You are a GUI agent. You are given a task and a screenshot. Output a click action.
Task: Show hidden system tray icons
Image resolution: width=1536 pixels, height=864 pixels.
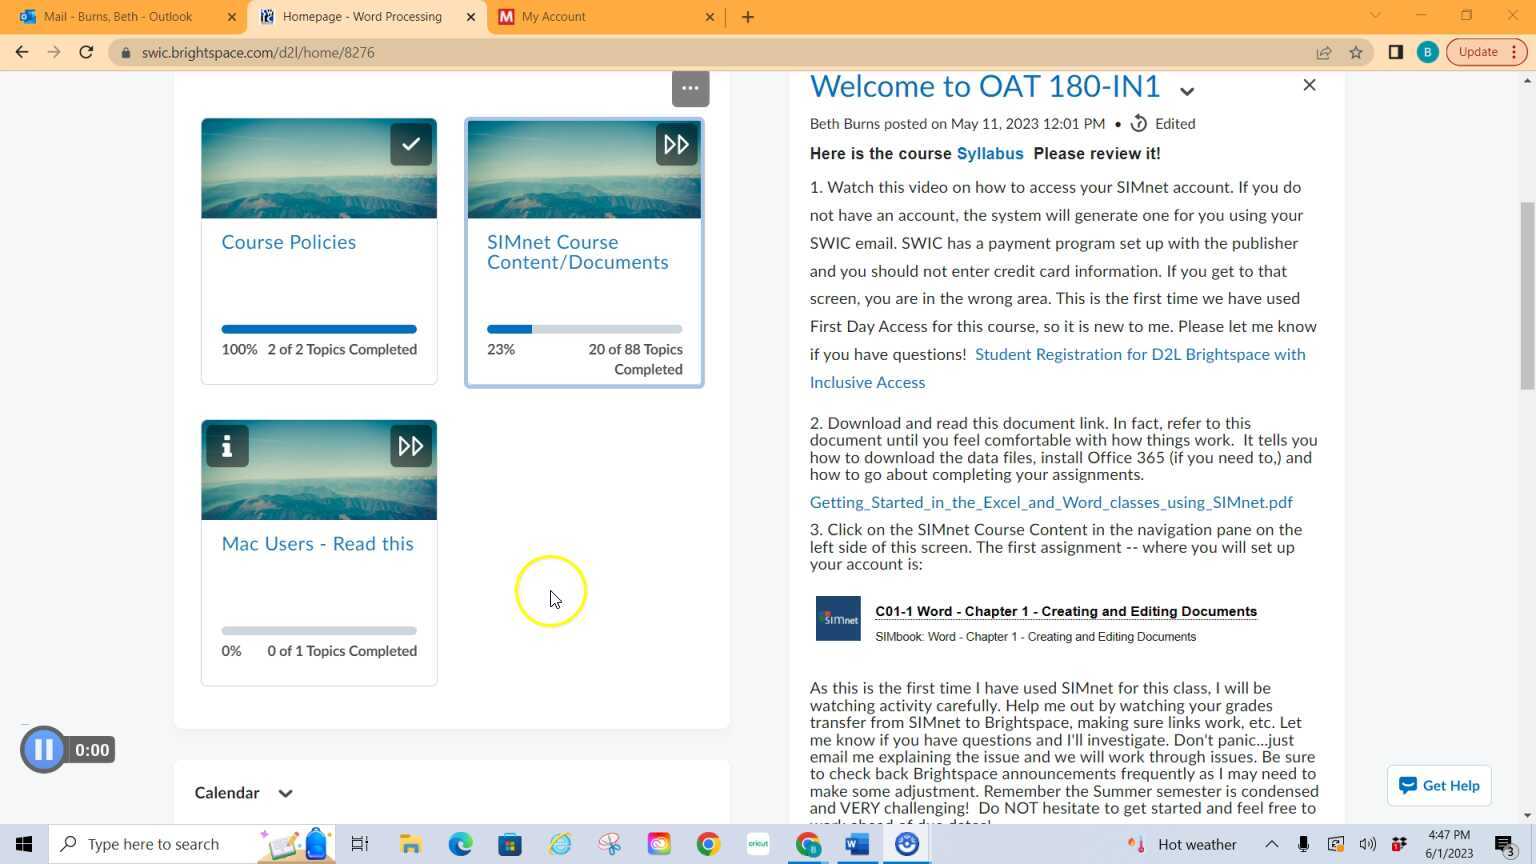click(1270, 843)
